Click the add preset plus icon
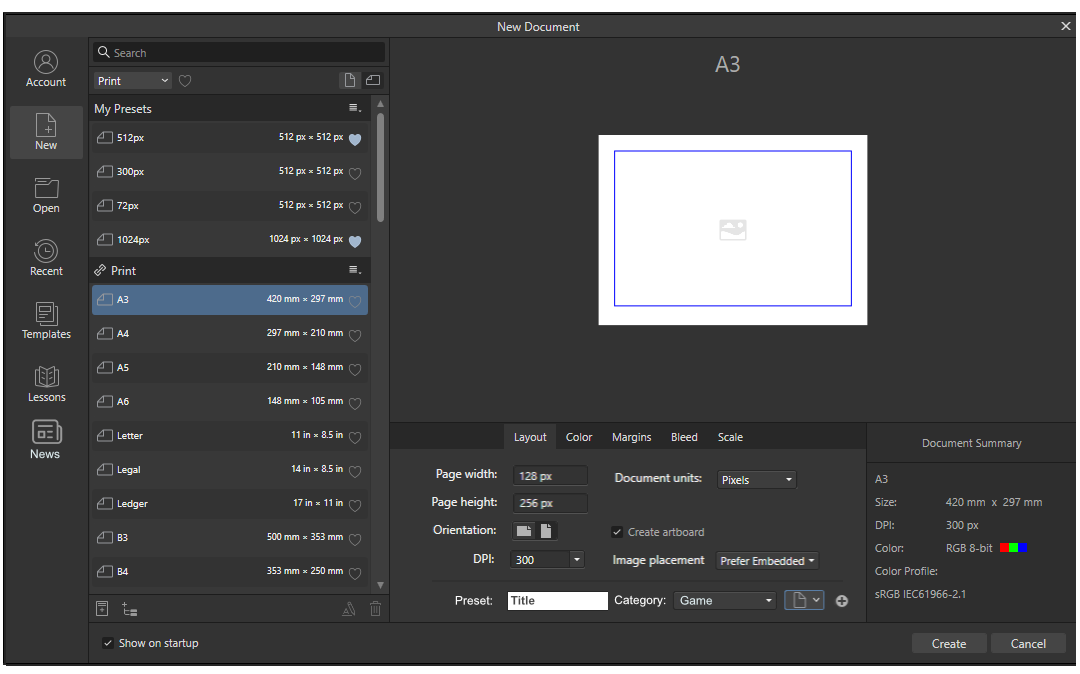 coord(842,601)
